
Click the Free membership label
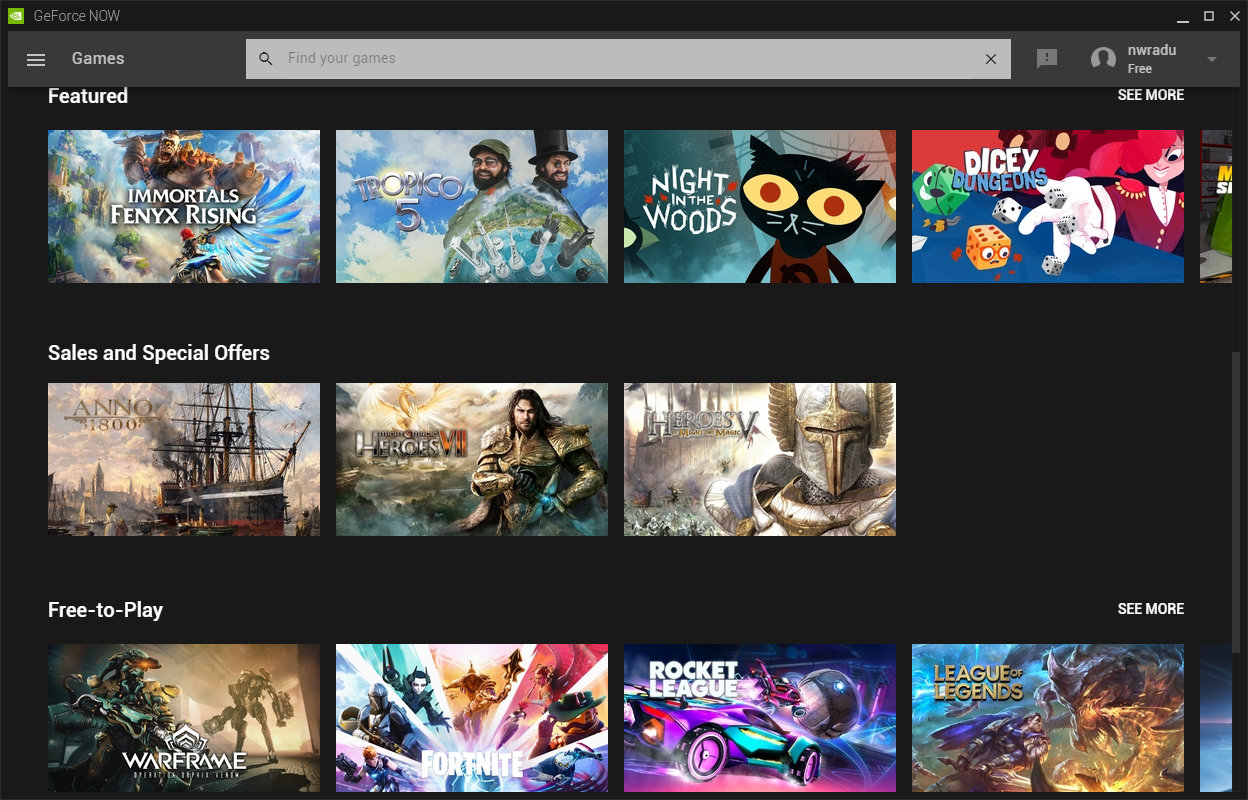(1140, 69)
